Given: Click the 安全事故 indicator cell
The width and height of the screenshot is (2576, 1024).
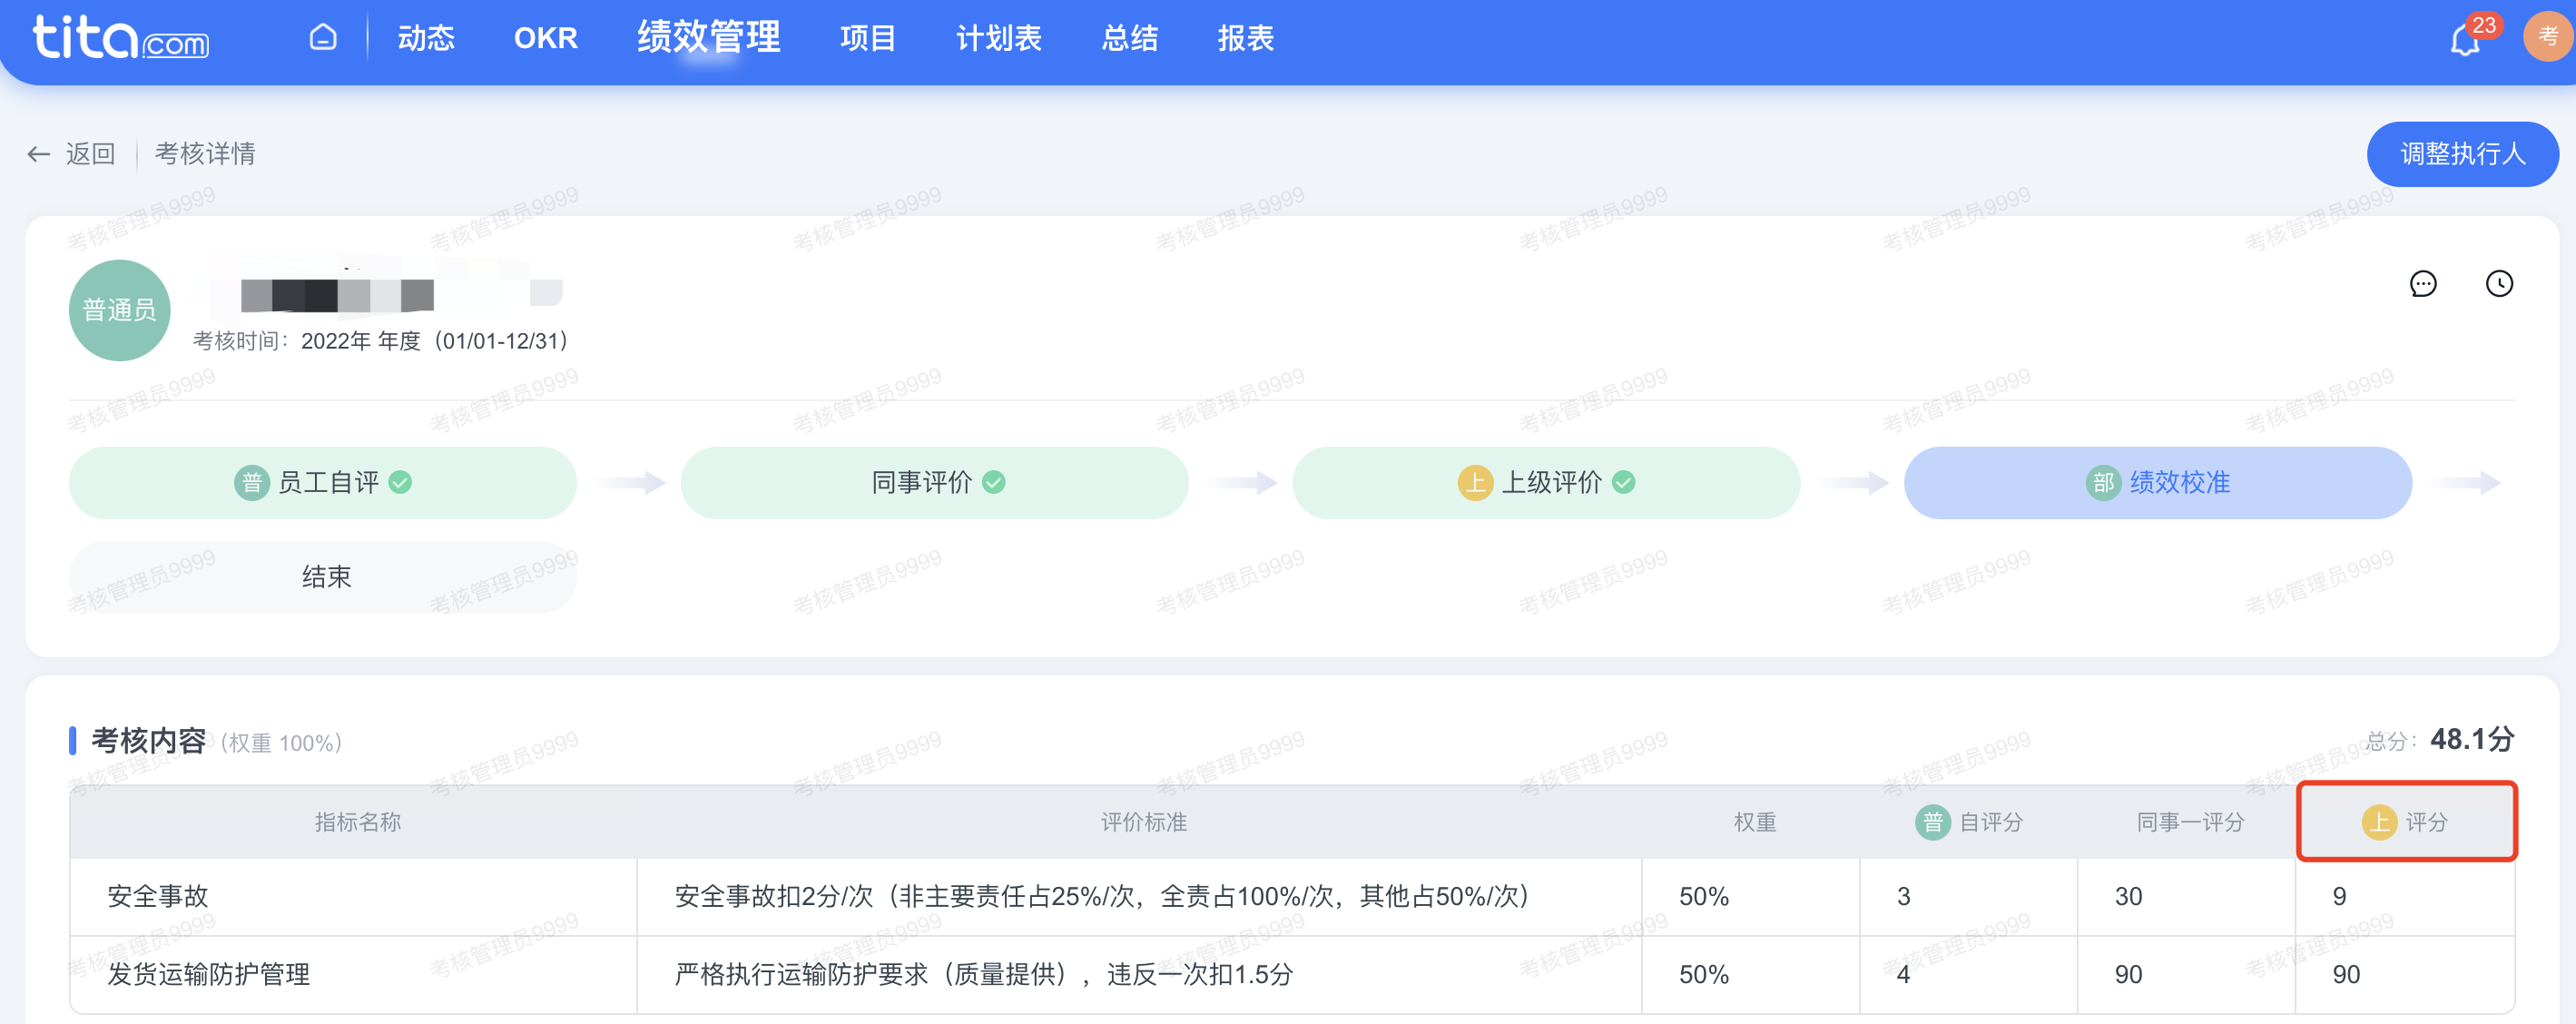Looking at the screenshot, I should coord(353,897).
